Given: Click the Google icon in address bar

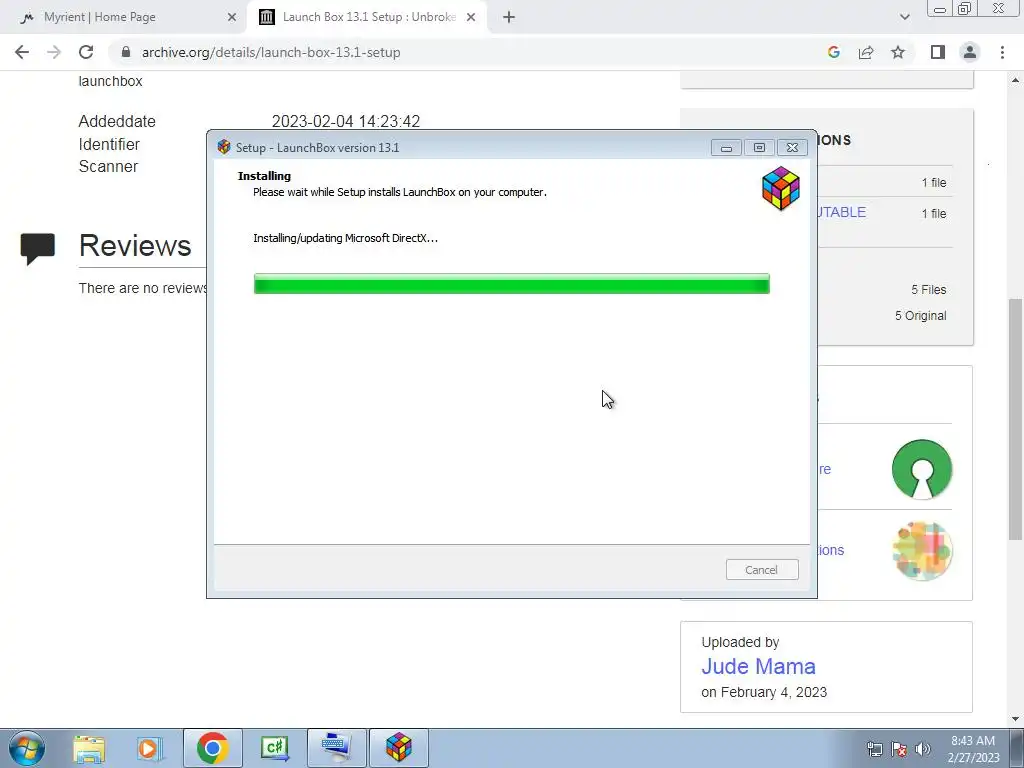Looking at the screenshot, I should pos(833,52).
